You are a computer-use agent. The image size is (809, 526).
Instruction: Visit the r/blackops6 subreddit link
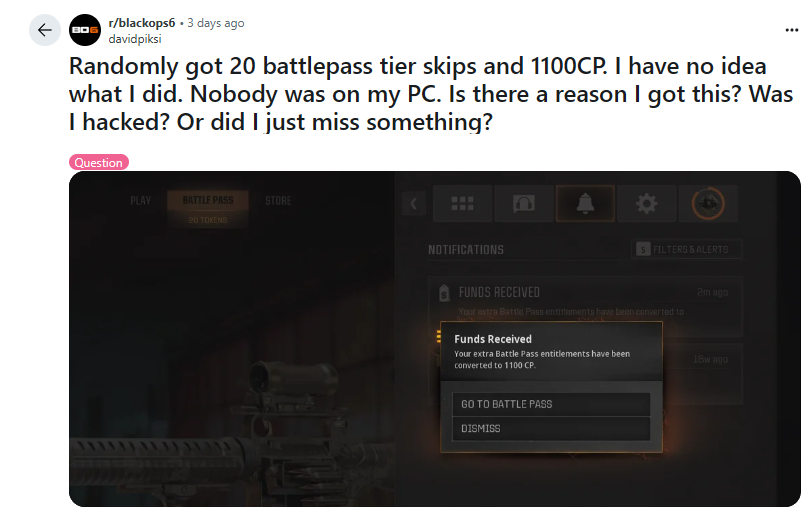pyautogui.click(x=142, y=23)
